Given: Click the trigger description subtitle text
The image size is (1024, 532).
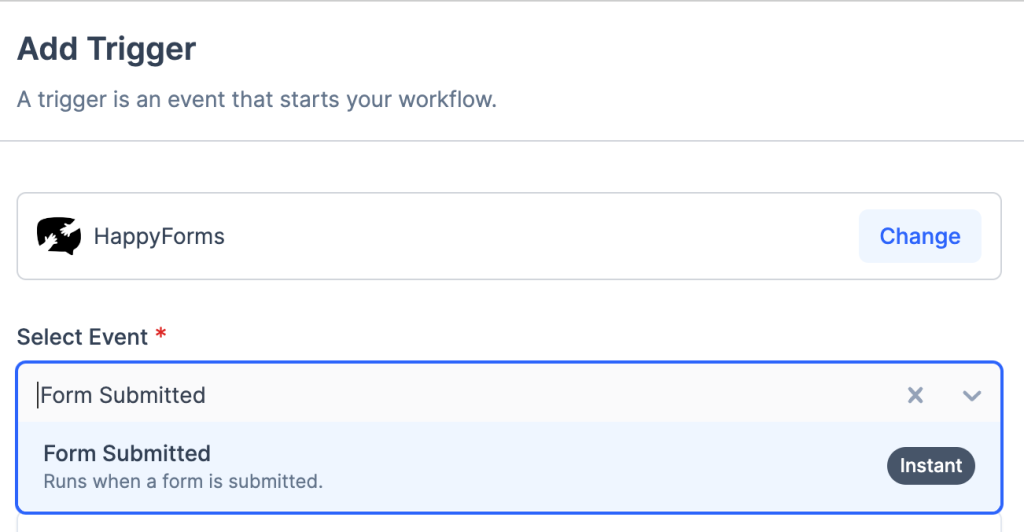Looking at the screenshot, I should pos(257,100).
